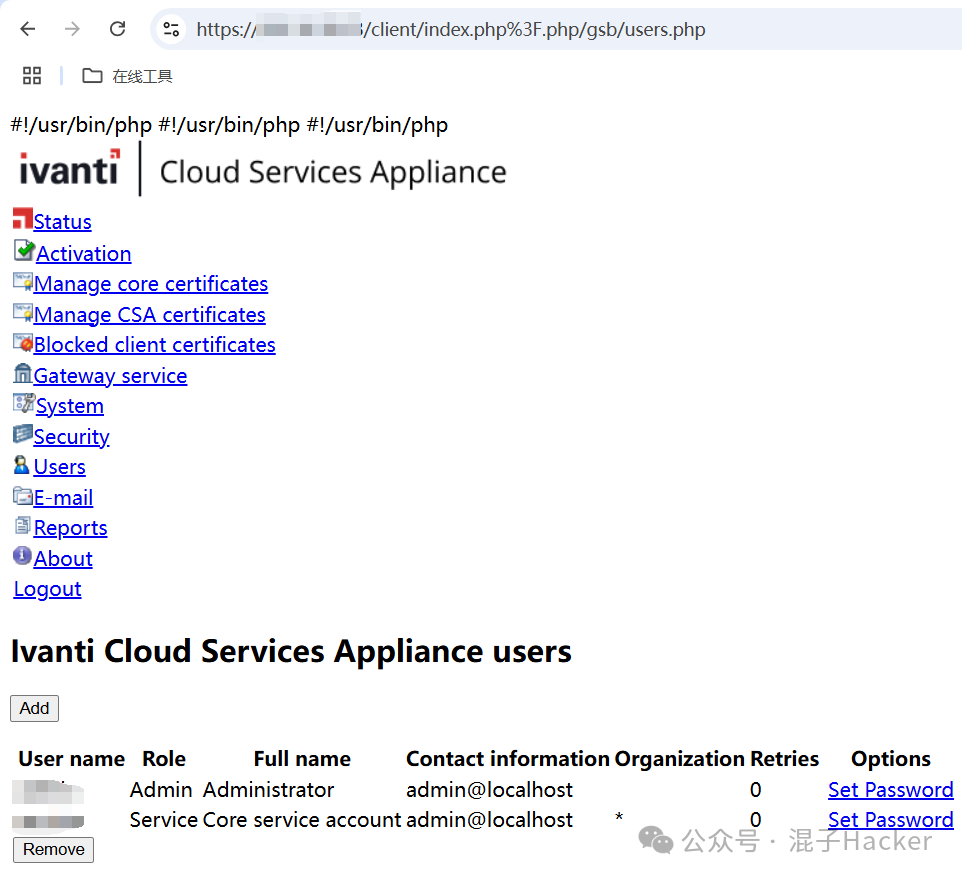Click the Full name column header
962x879 pixels.
302,759
